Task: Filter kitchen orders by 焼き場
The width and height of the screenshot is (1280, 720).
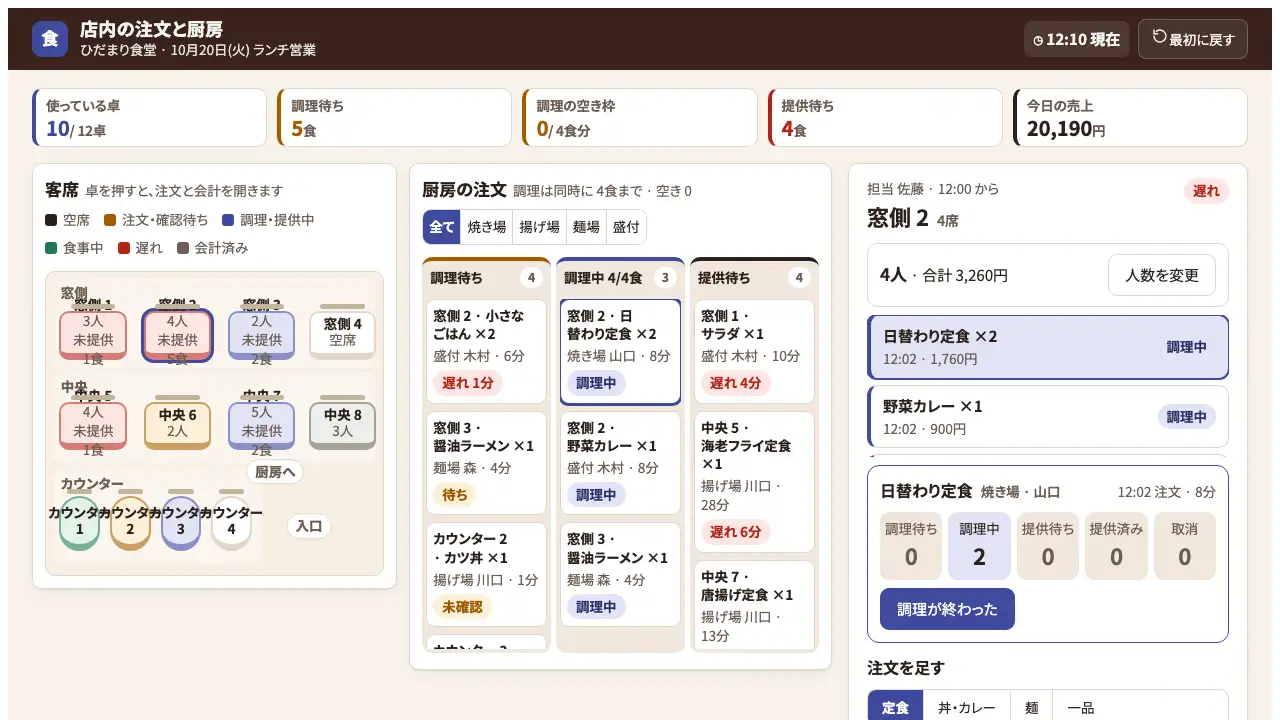Action: coord(486,227)
